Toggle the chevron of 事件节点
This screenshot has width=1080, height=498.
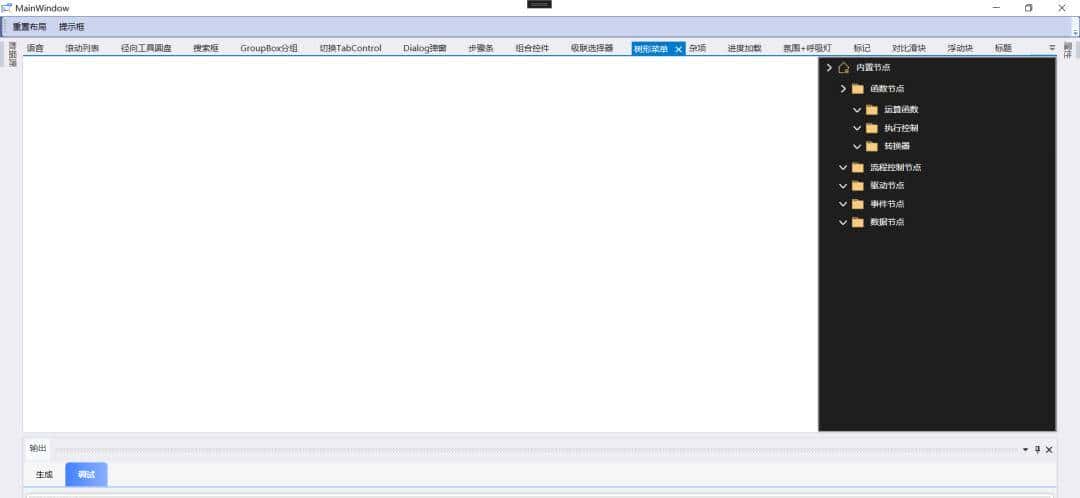pos(843,204)
